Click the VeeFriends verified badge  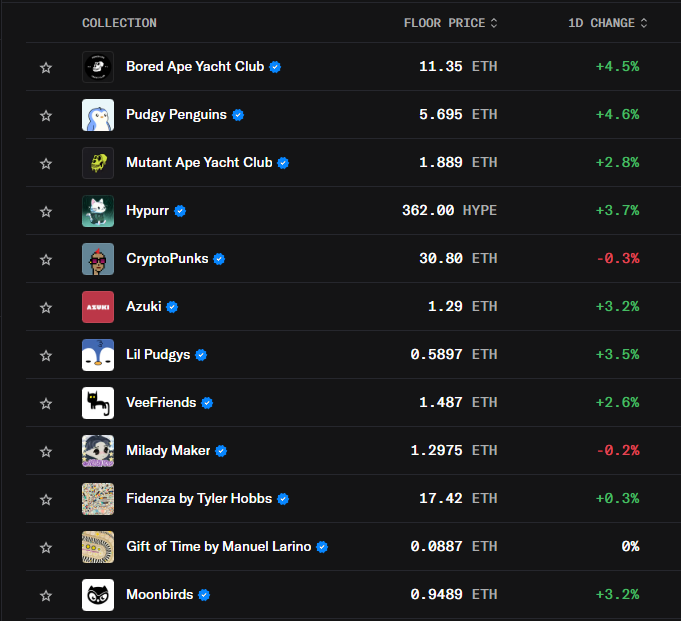point(207,403)
